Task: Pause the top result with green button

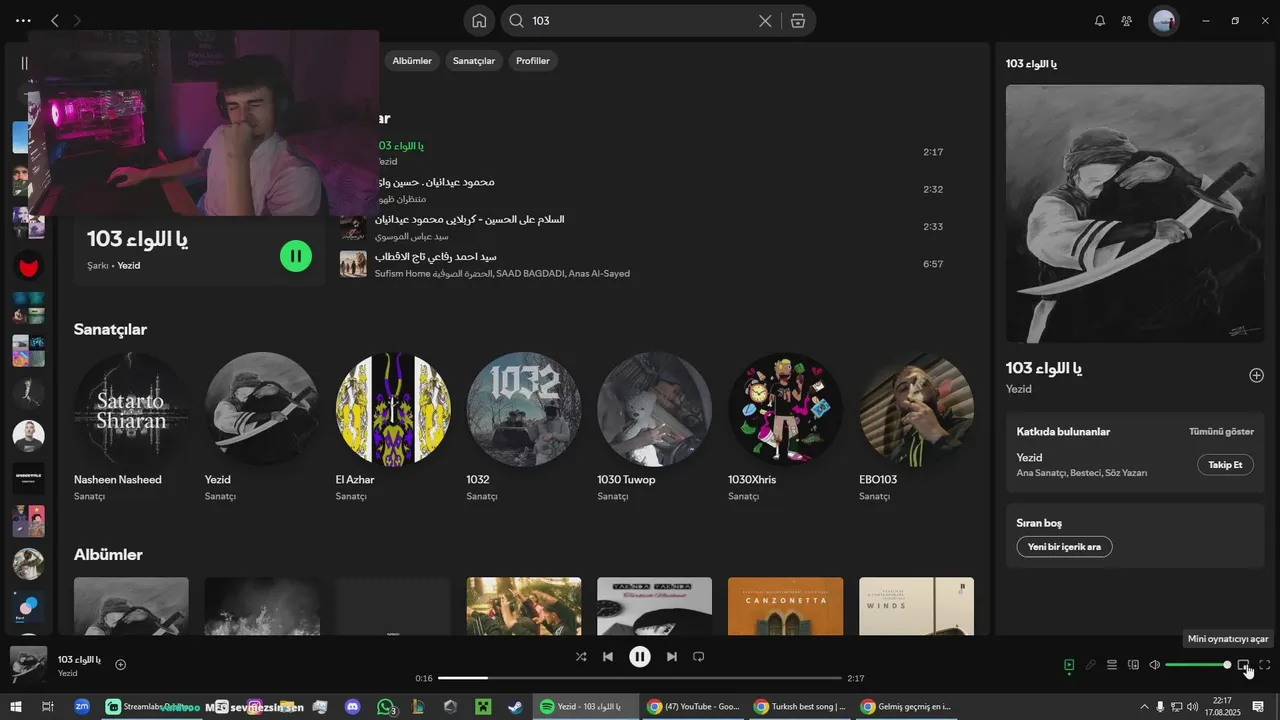Action: tap(296, 256)
